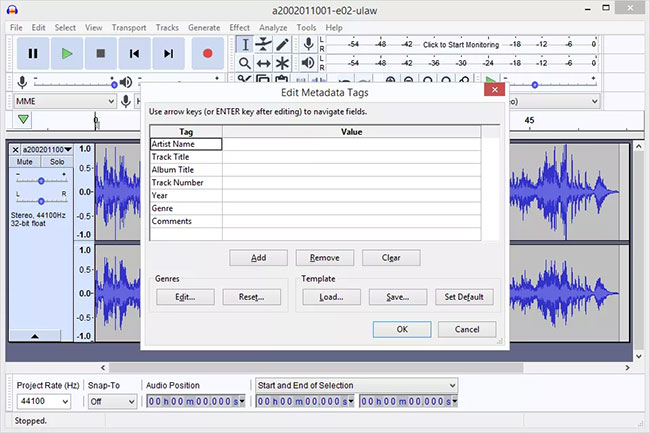
Task: Open the Select menu
Action: pos(65,27)
